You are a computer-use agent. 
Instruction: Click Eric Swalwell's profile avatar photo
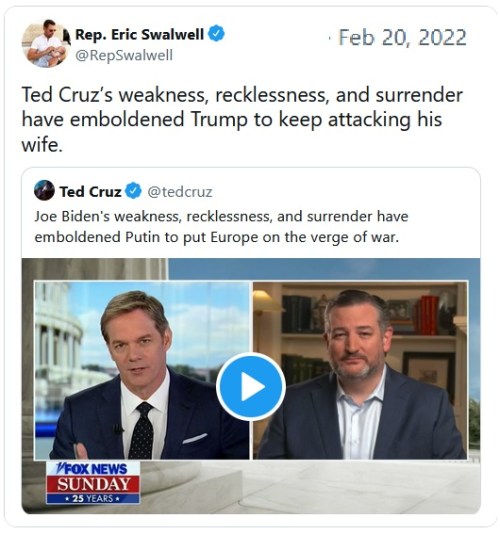46,44
